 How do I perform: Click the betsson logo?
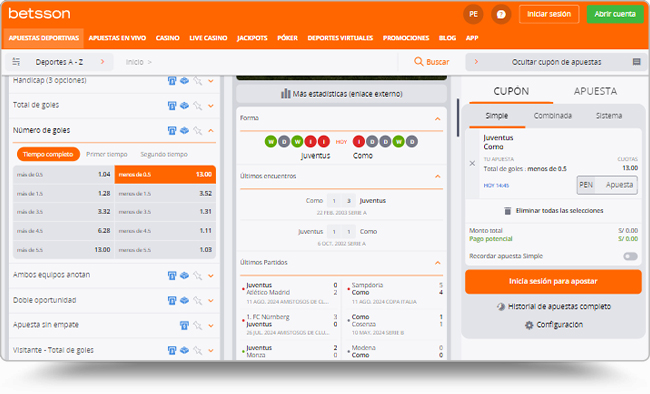click(x=39, y=13)
